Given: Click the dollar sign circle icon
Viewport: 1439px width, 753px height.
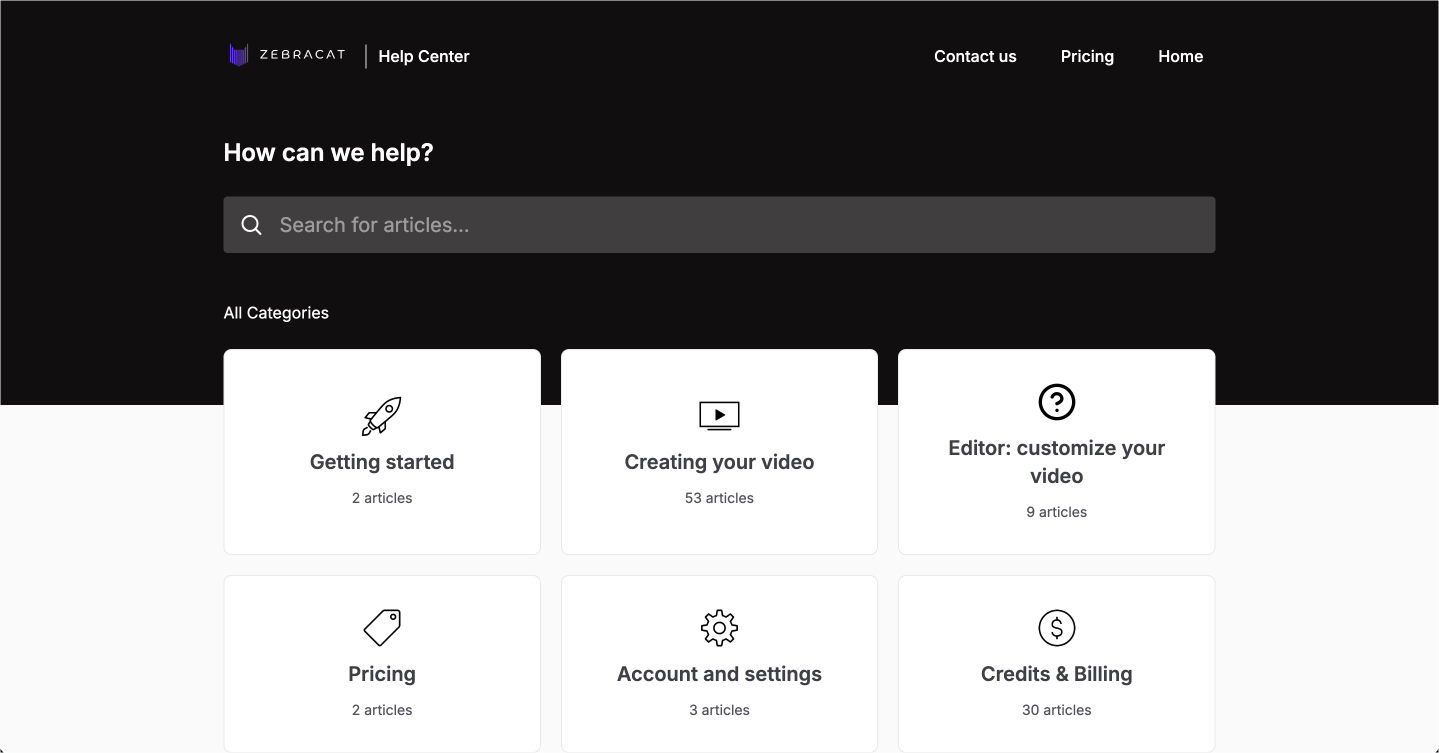Looking at the screenshot, I should [x=1056, y=628].
